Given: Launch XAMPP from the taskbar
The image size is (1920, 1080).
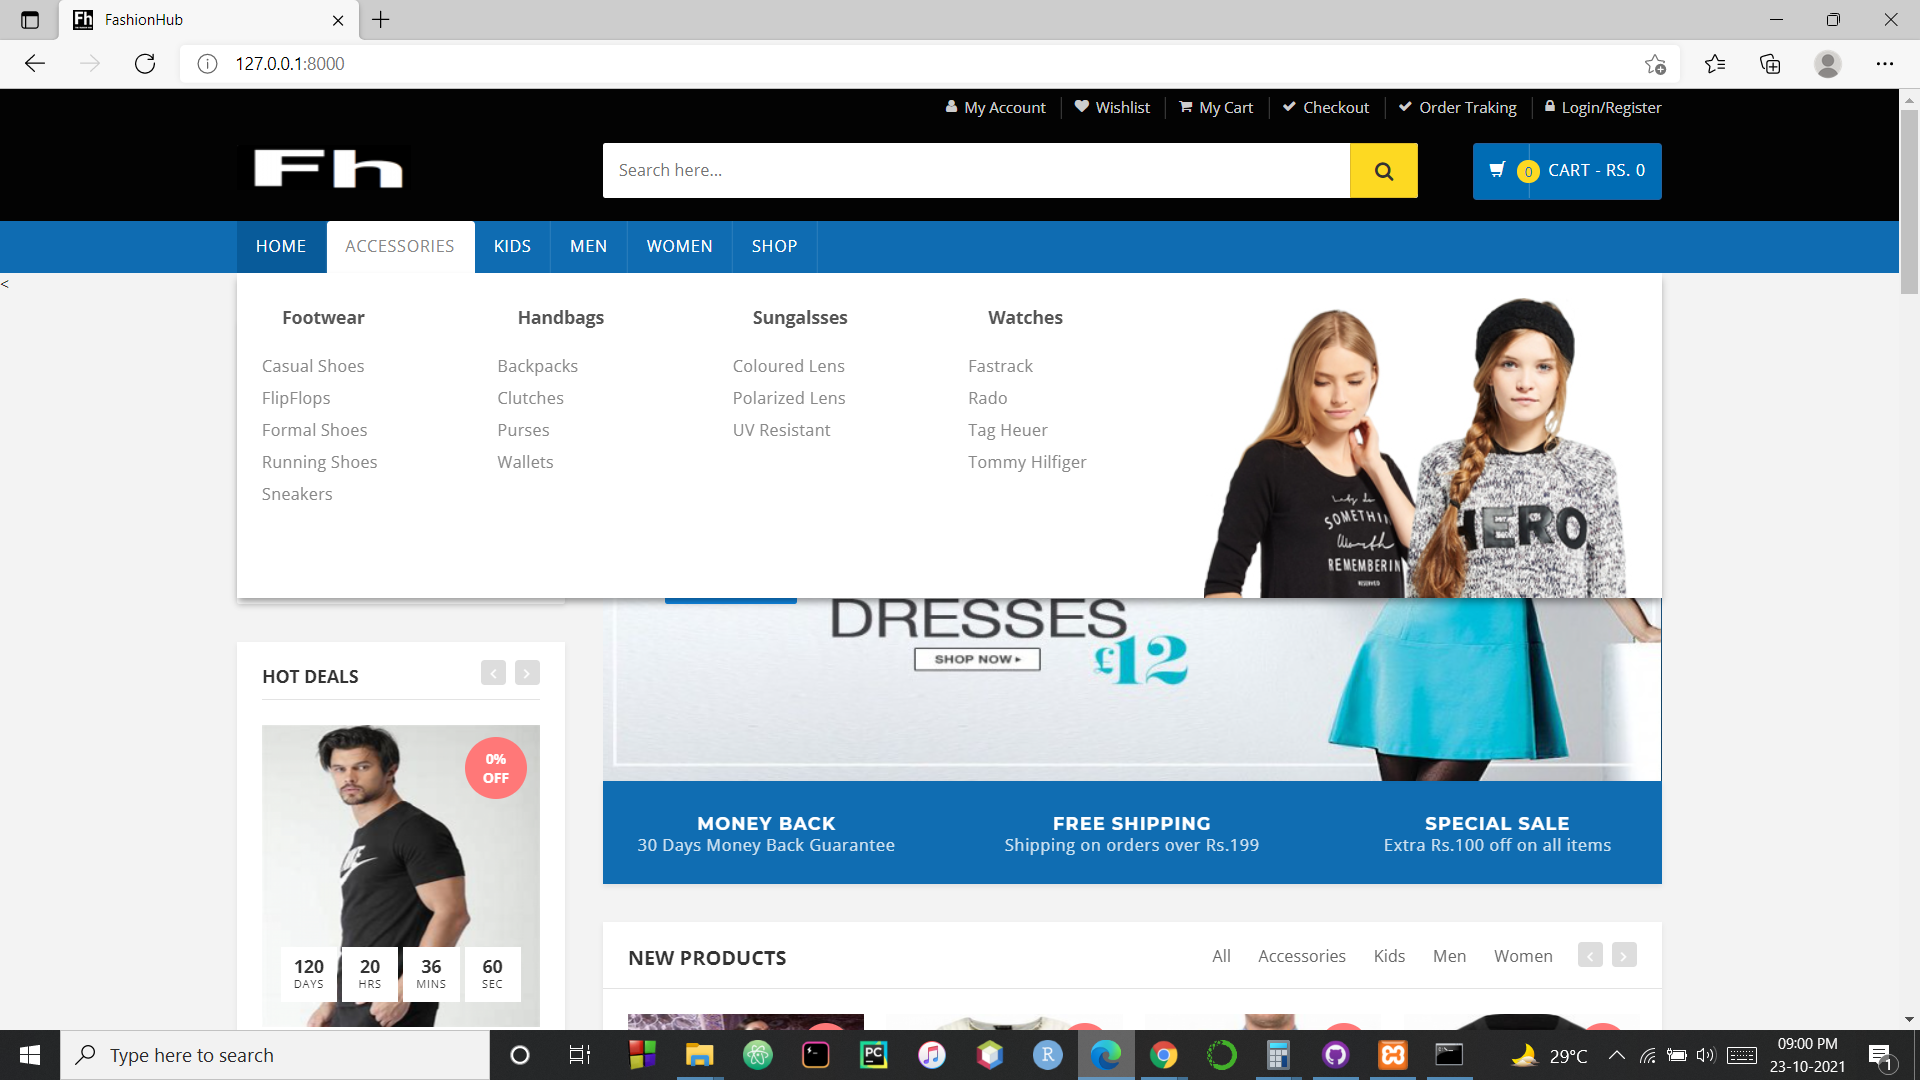Looking at the screenshot, I should coord(1393,1055).
